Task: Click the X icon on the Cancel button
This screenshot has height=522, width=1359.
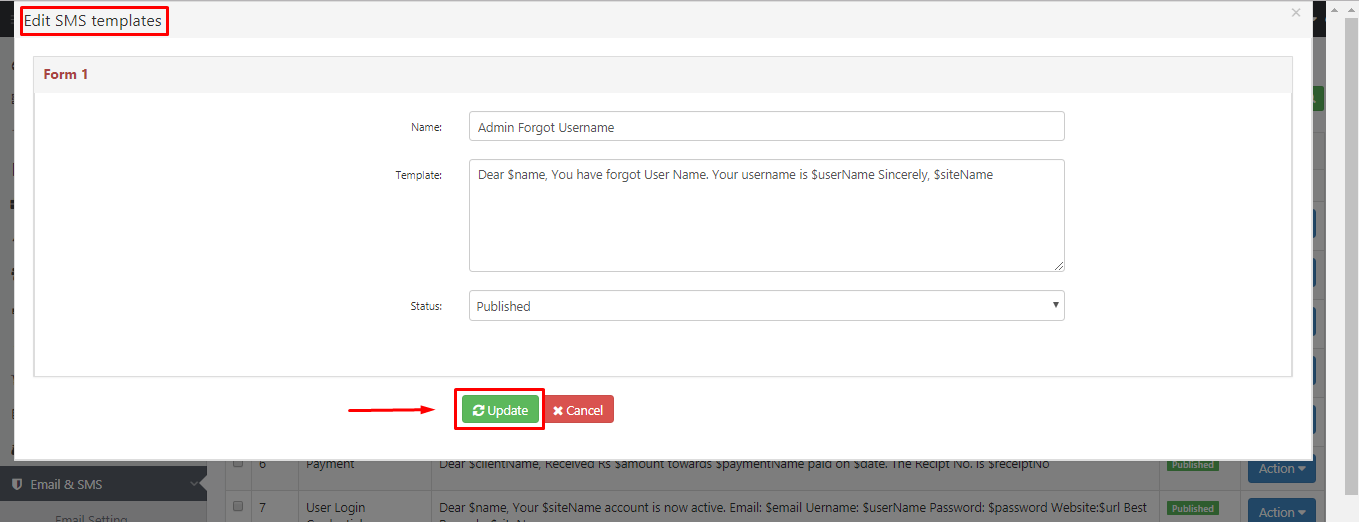Action: 558,411
